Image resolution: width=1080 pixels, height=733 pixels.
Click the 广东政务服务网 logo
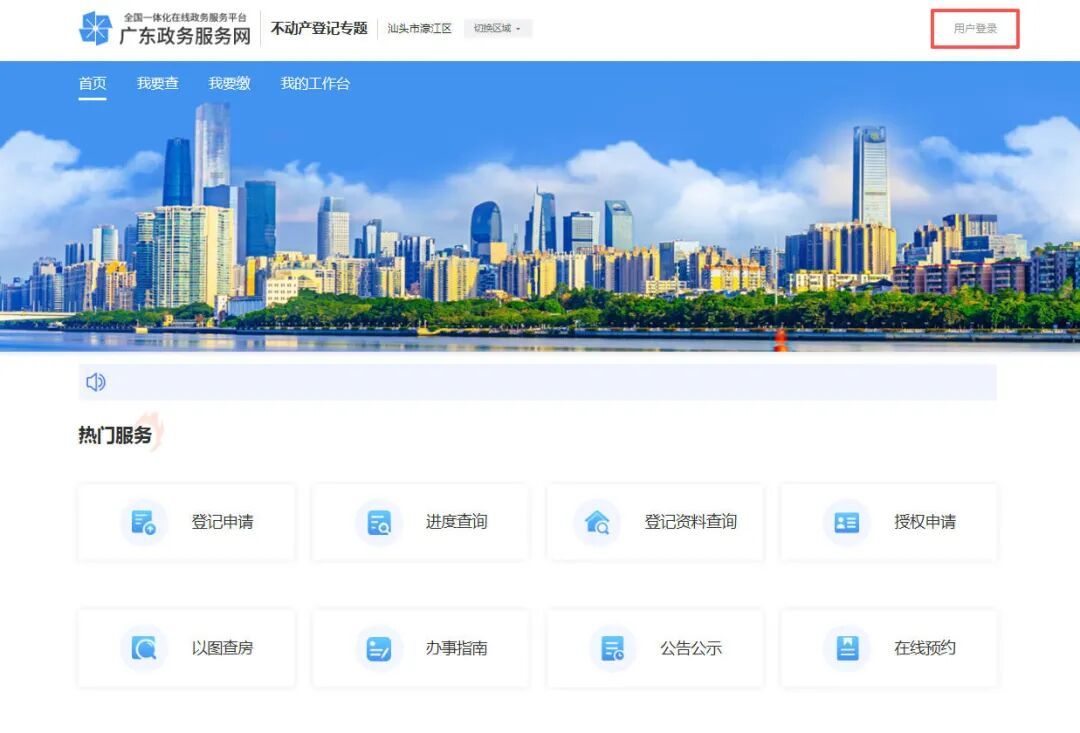pyautogui.click(x=165, y=29)
